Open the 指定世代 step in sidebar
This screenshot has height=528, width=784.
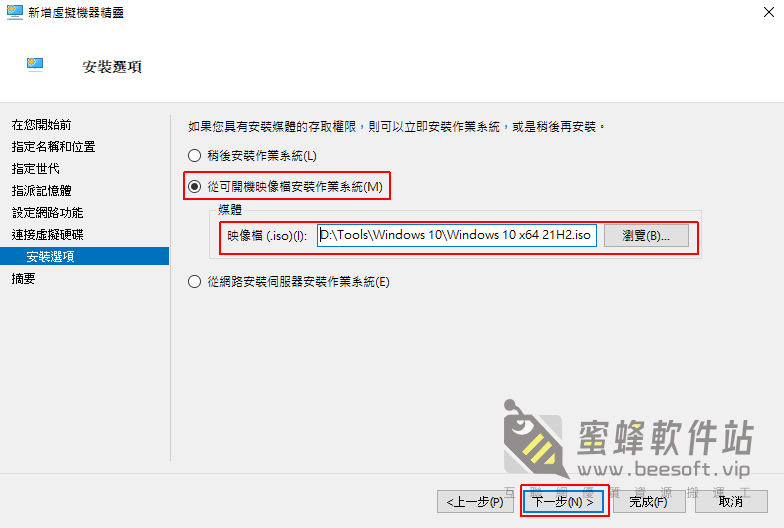[x=35, y=168]
